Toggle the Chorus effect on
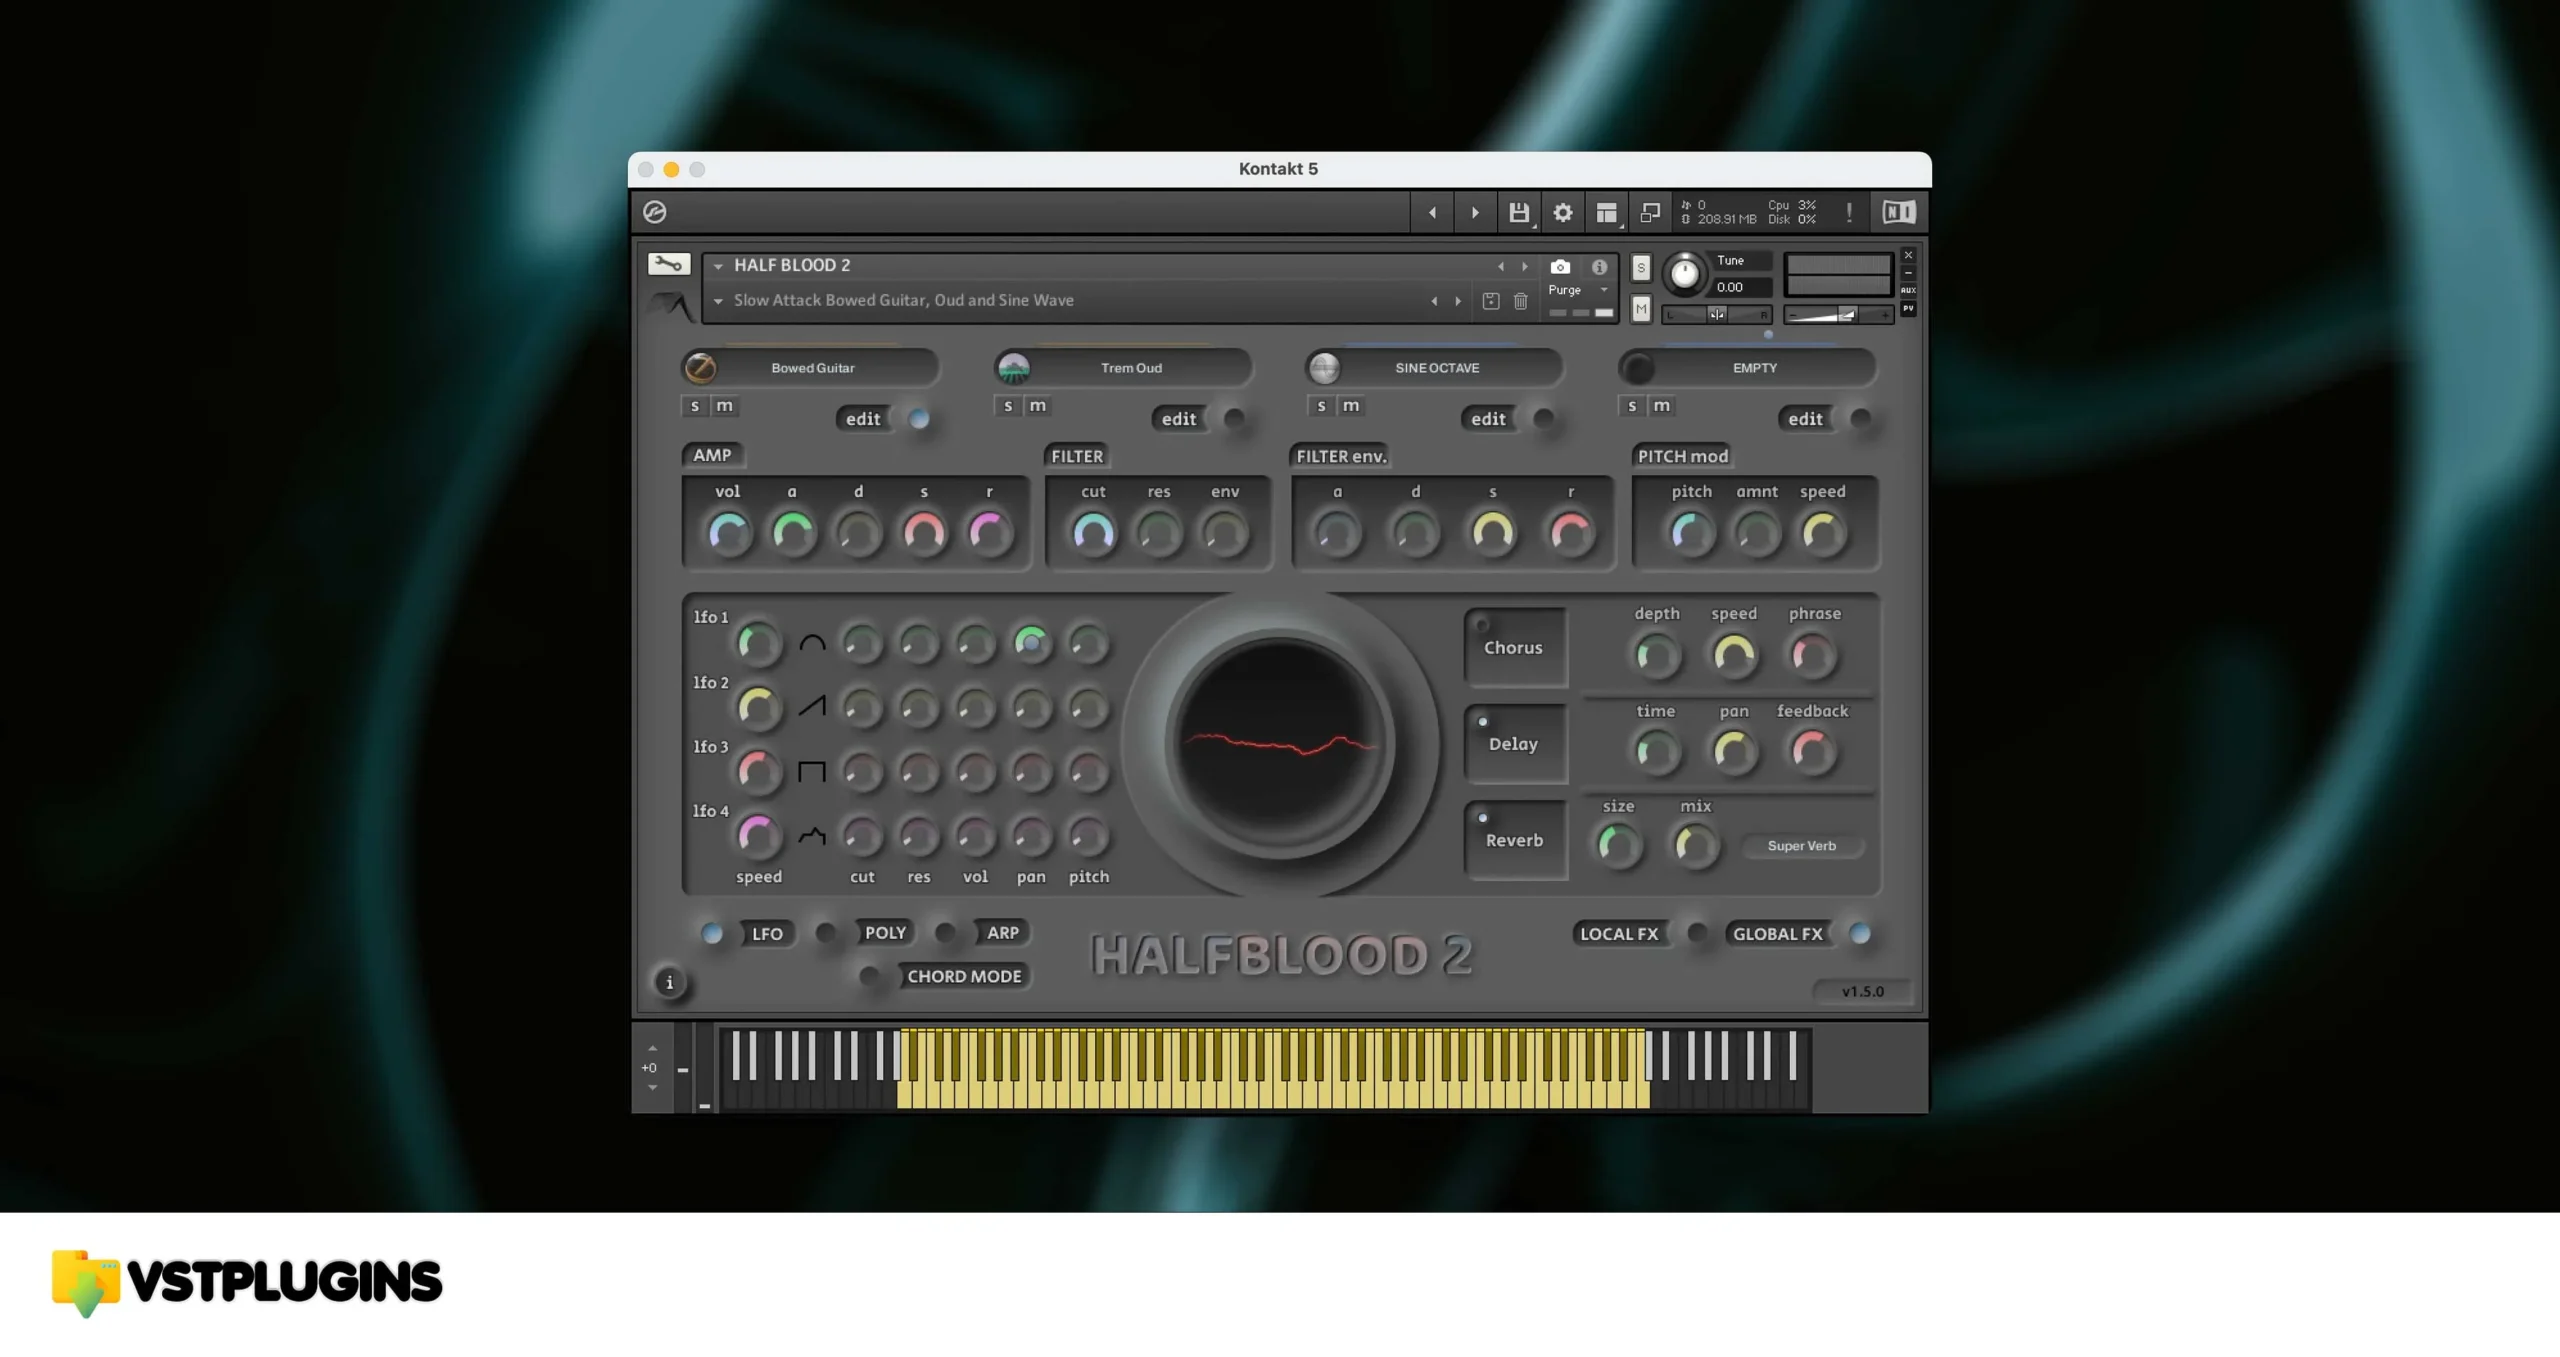Viewport: 2560px width, 1357px height. point(1515,647)
